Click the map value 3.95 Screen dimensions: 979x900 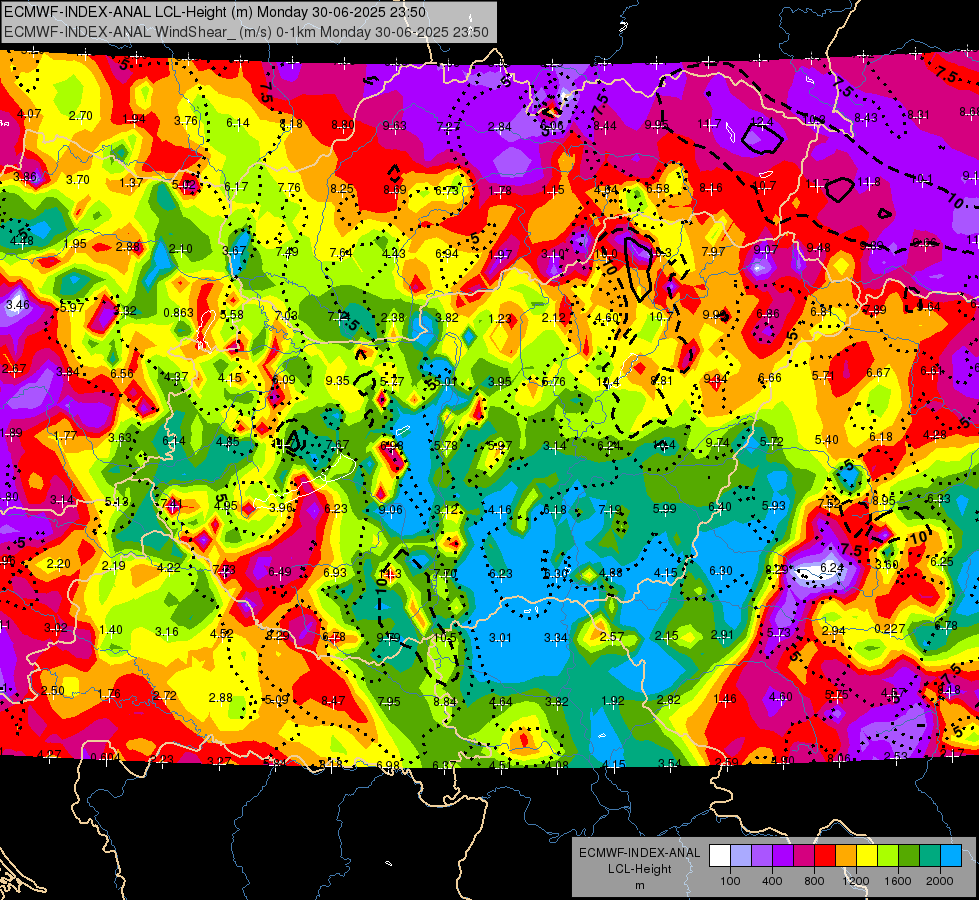(499, 381)
